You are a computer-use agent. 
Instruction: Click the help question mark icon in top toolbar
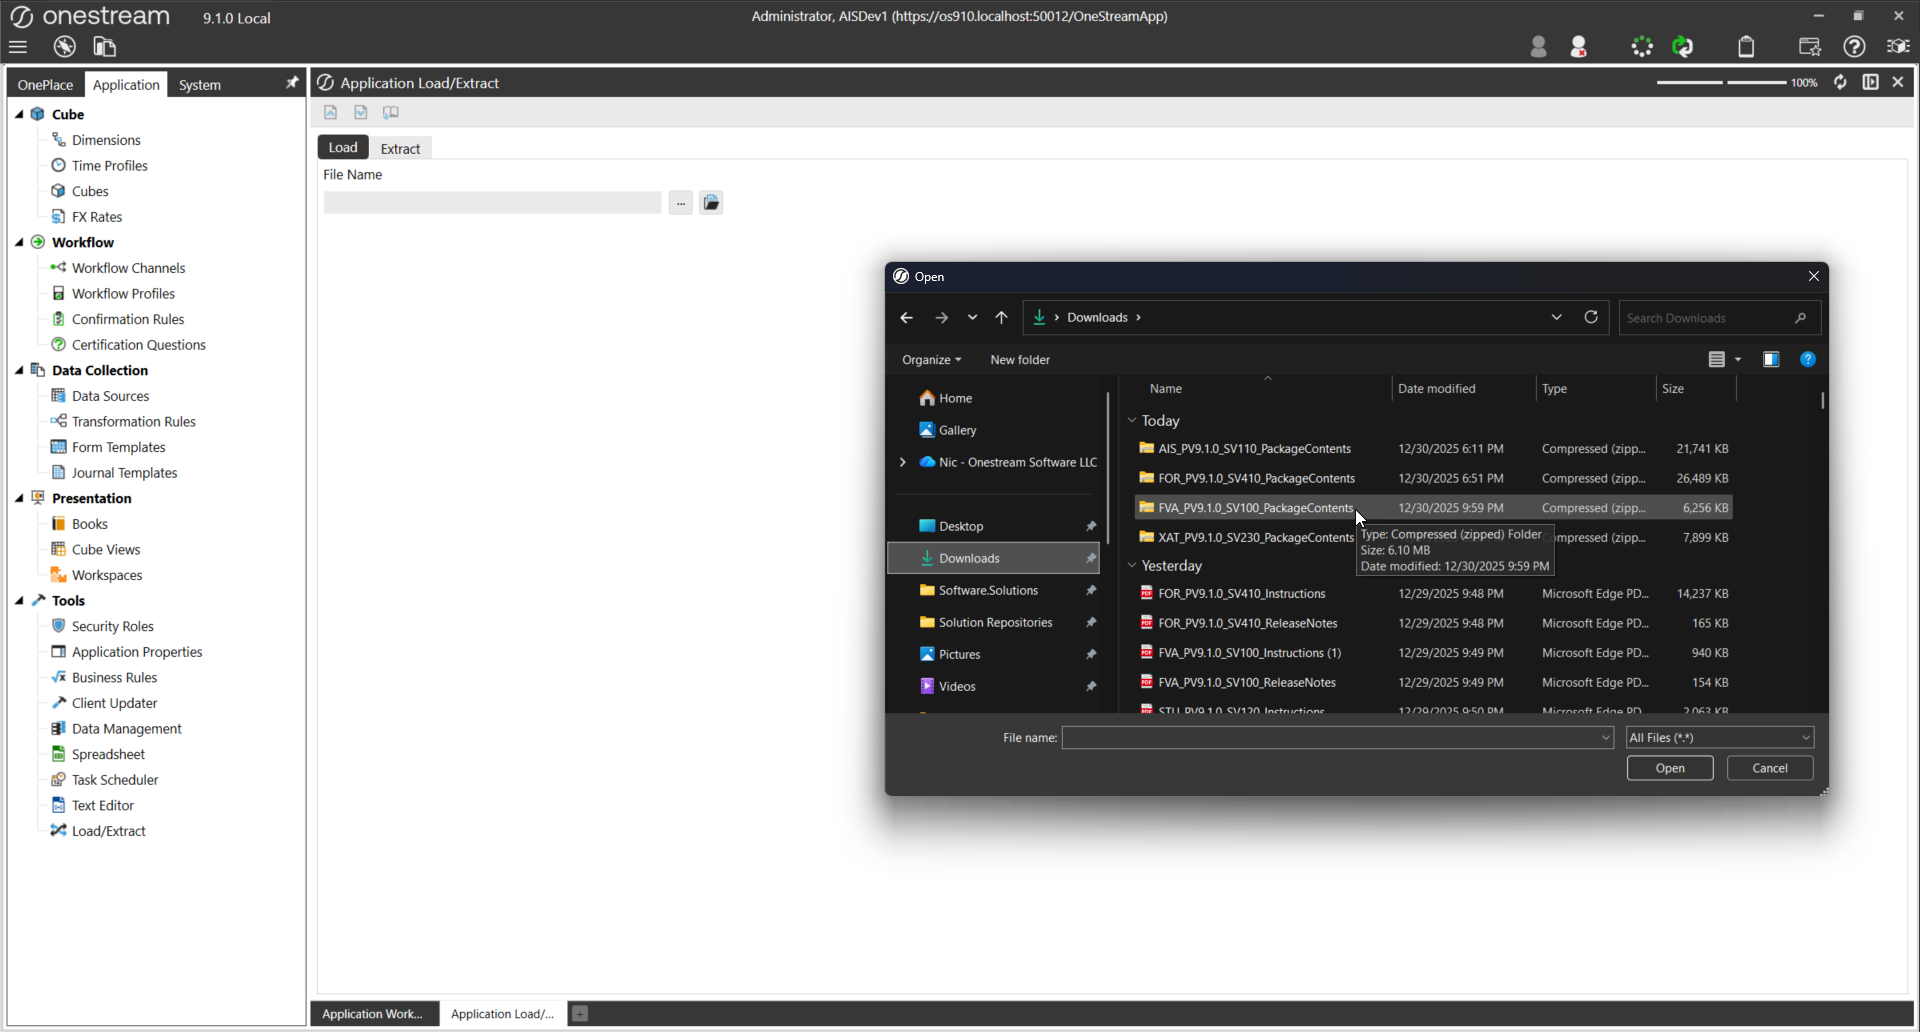1854,47
